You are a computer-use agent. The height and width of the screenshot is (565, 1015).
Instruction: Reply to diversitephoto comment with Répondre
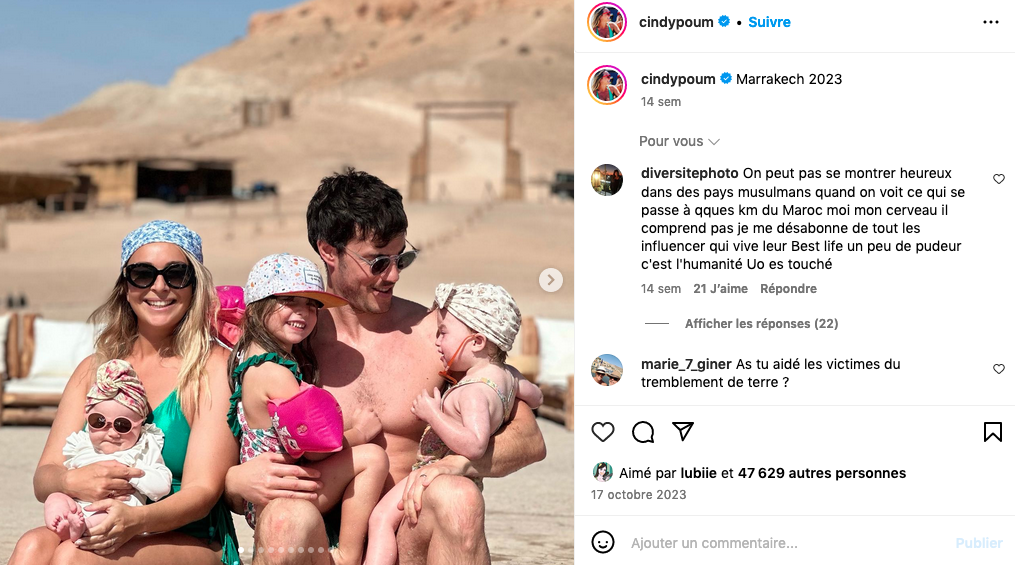[x=788, y=289]
